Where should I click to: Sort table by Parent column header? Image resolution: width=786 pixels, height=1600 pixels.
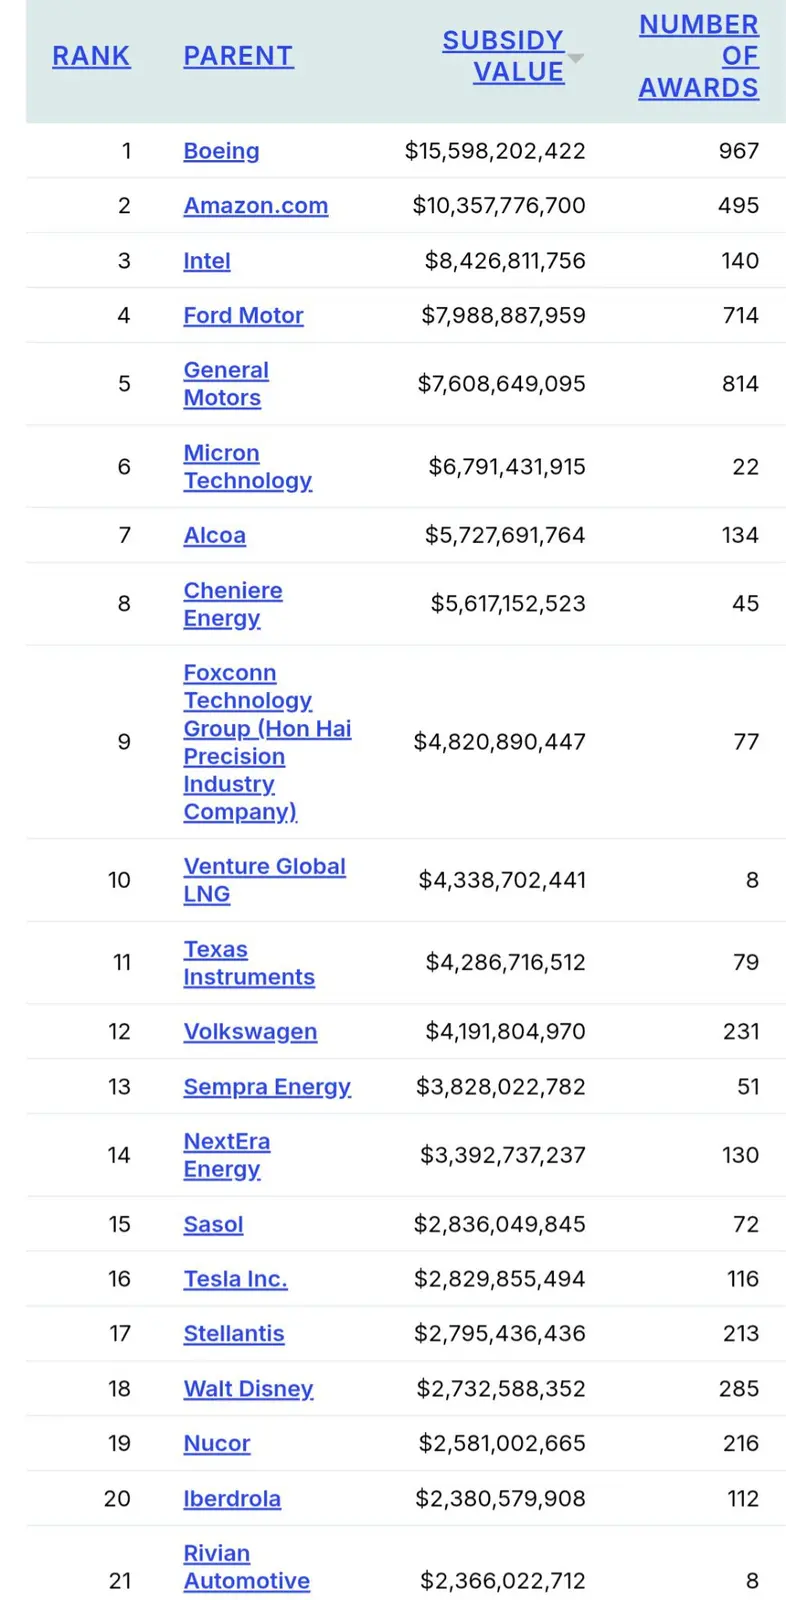pos(238,56)
